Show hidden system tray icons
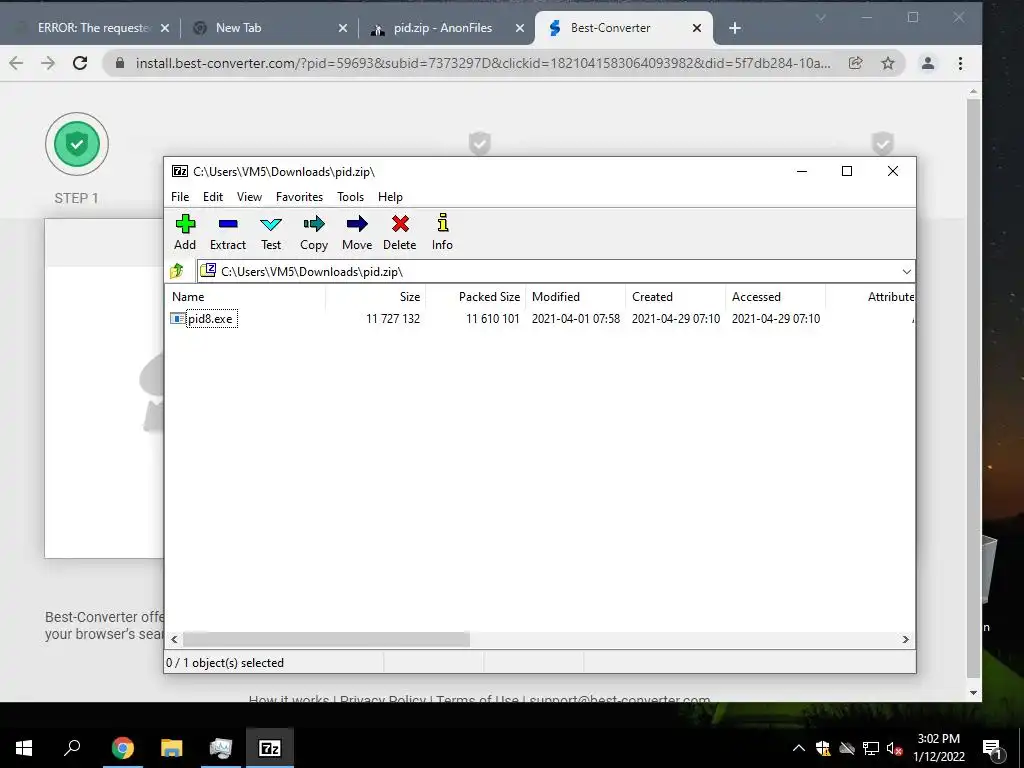This screenshot has width=1024, height=768. coord(799,748)
